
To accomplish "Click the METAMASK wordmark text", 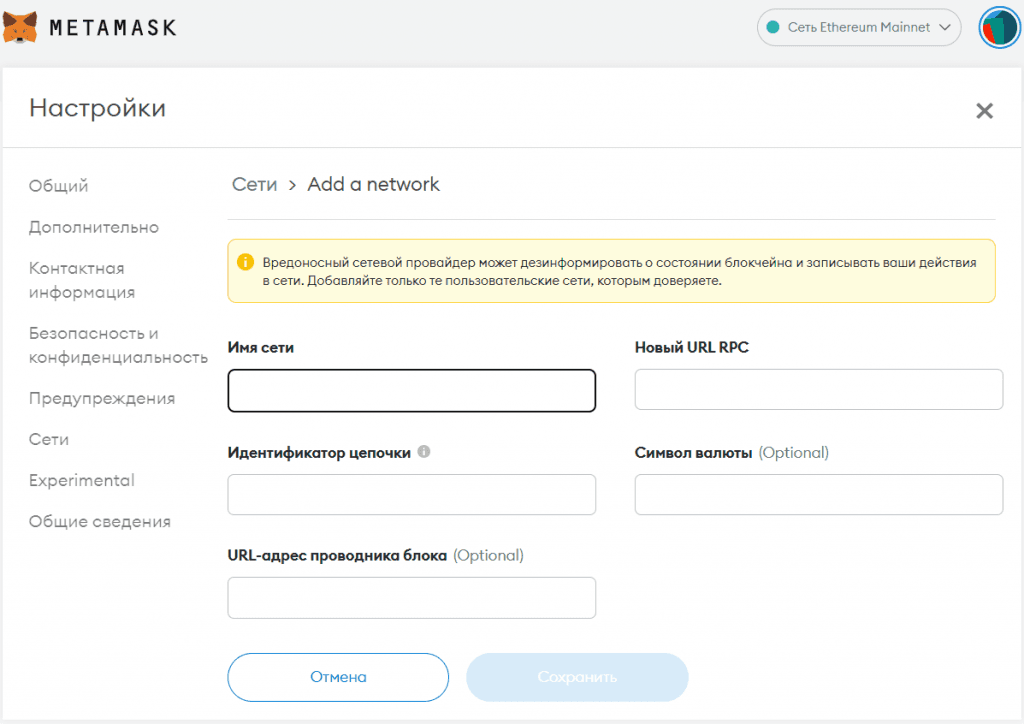I will pyautogui.click(x=113, y=27).
